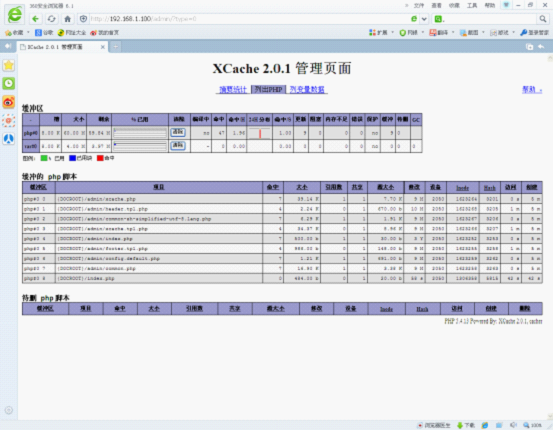Sort cached scripts by Hash header
The width and height of the screenshot is (553, 430).
pyautogui.click(x=489, y=188)
